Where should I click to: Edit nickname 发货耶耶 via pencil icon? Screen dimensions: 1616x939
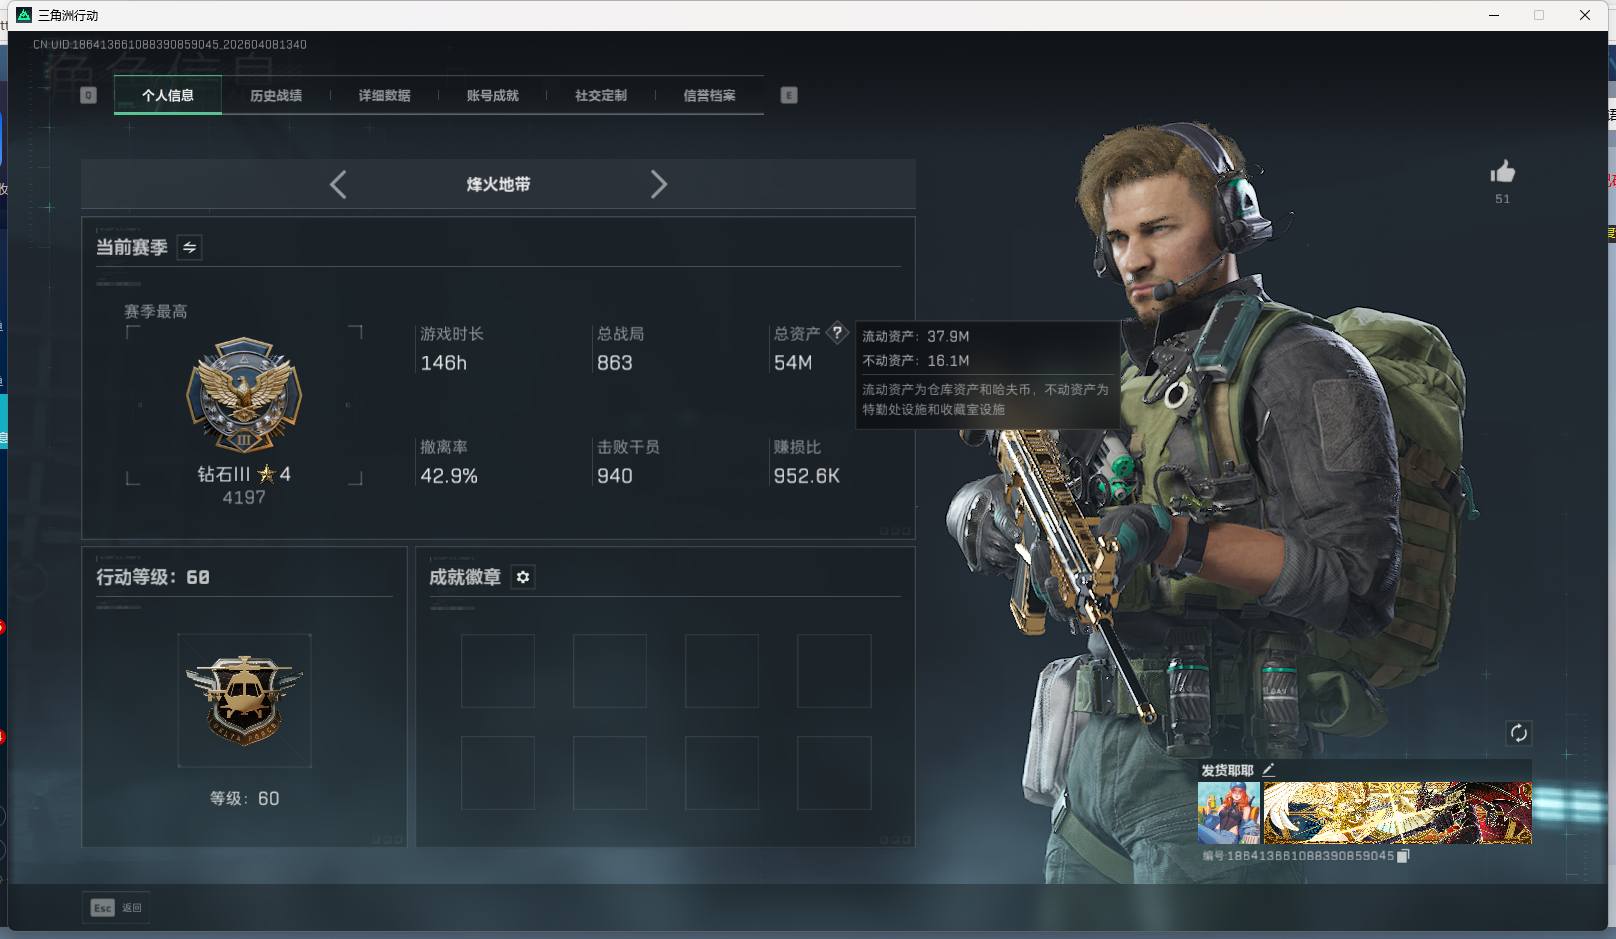pyautogui.click(x=1269, y=770)
